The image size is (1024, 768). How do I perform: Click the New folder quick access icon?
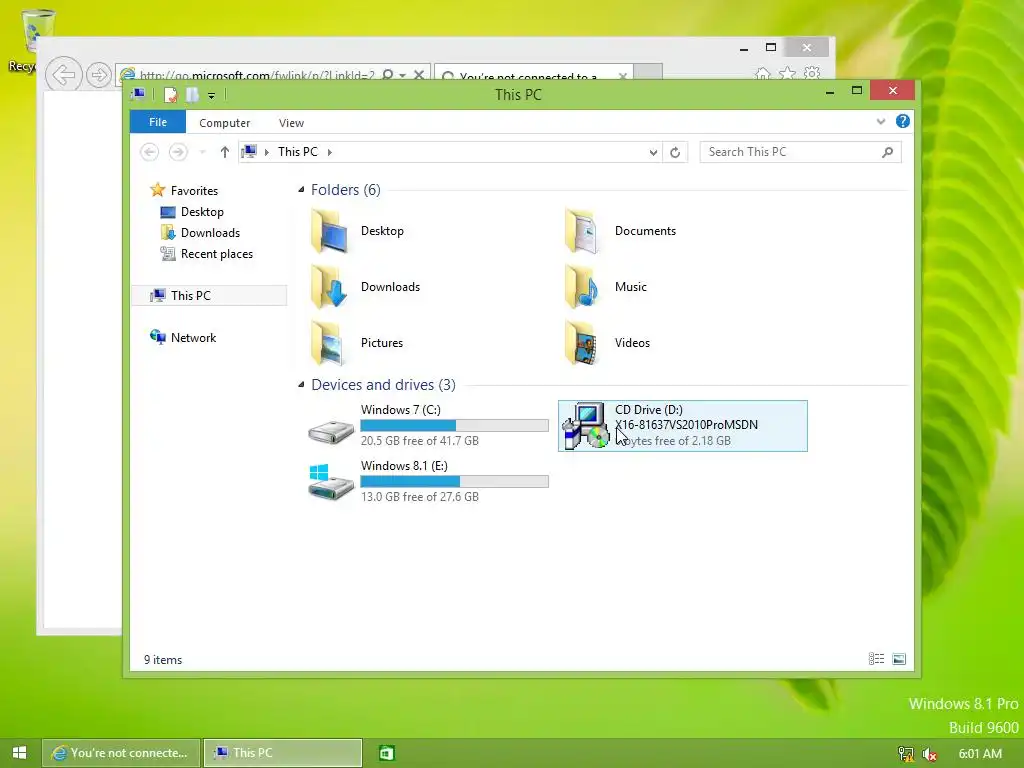192,95
